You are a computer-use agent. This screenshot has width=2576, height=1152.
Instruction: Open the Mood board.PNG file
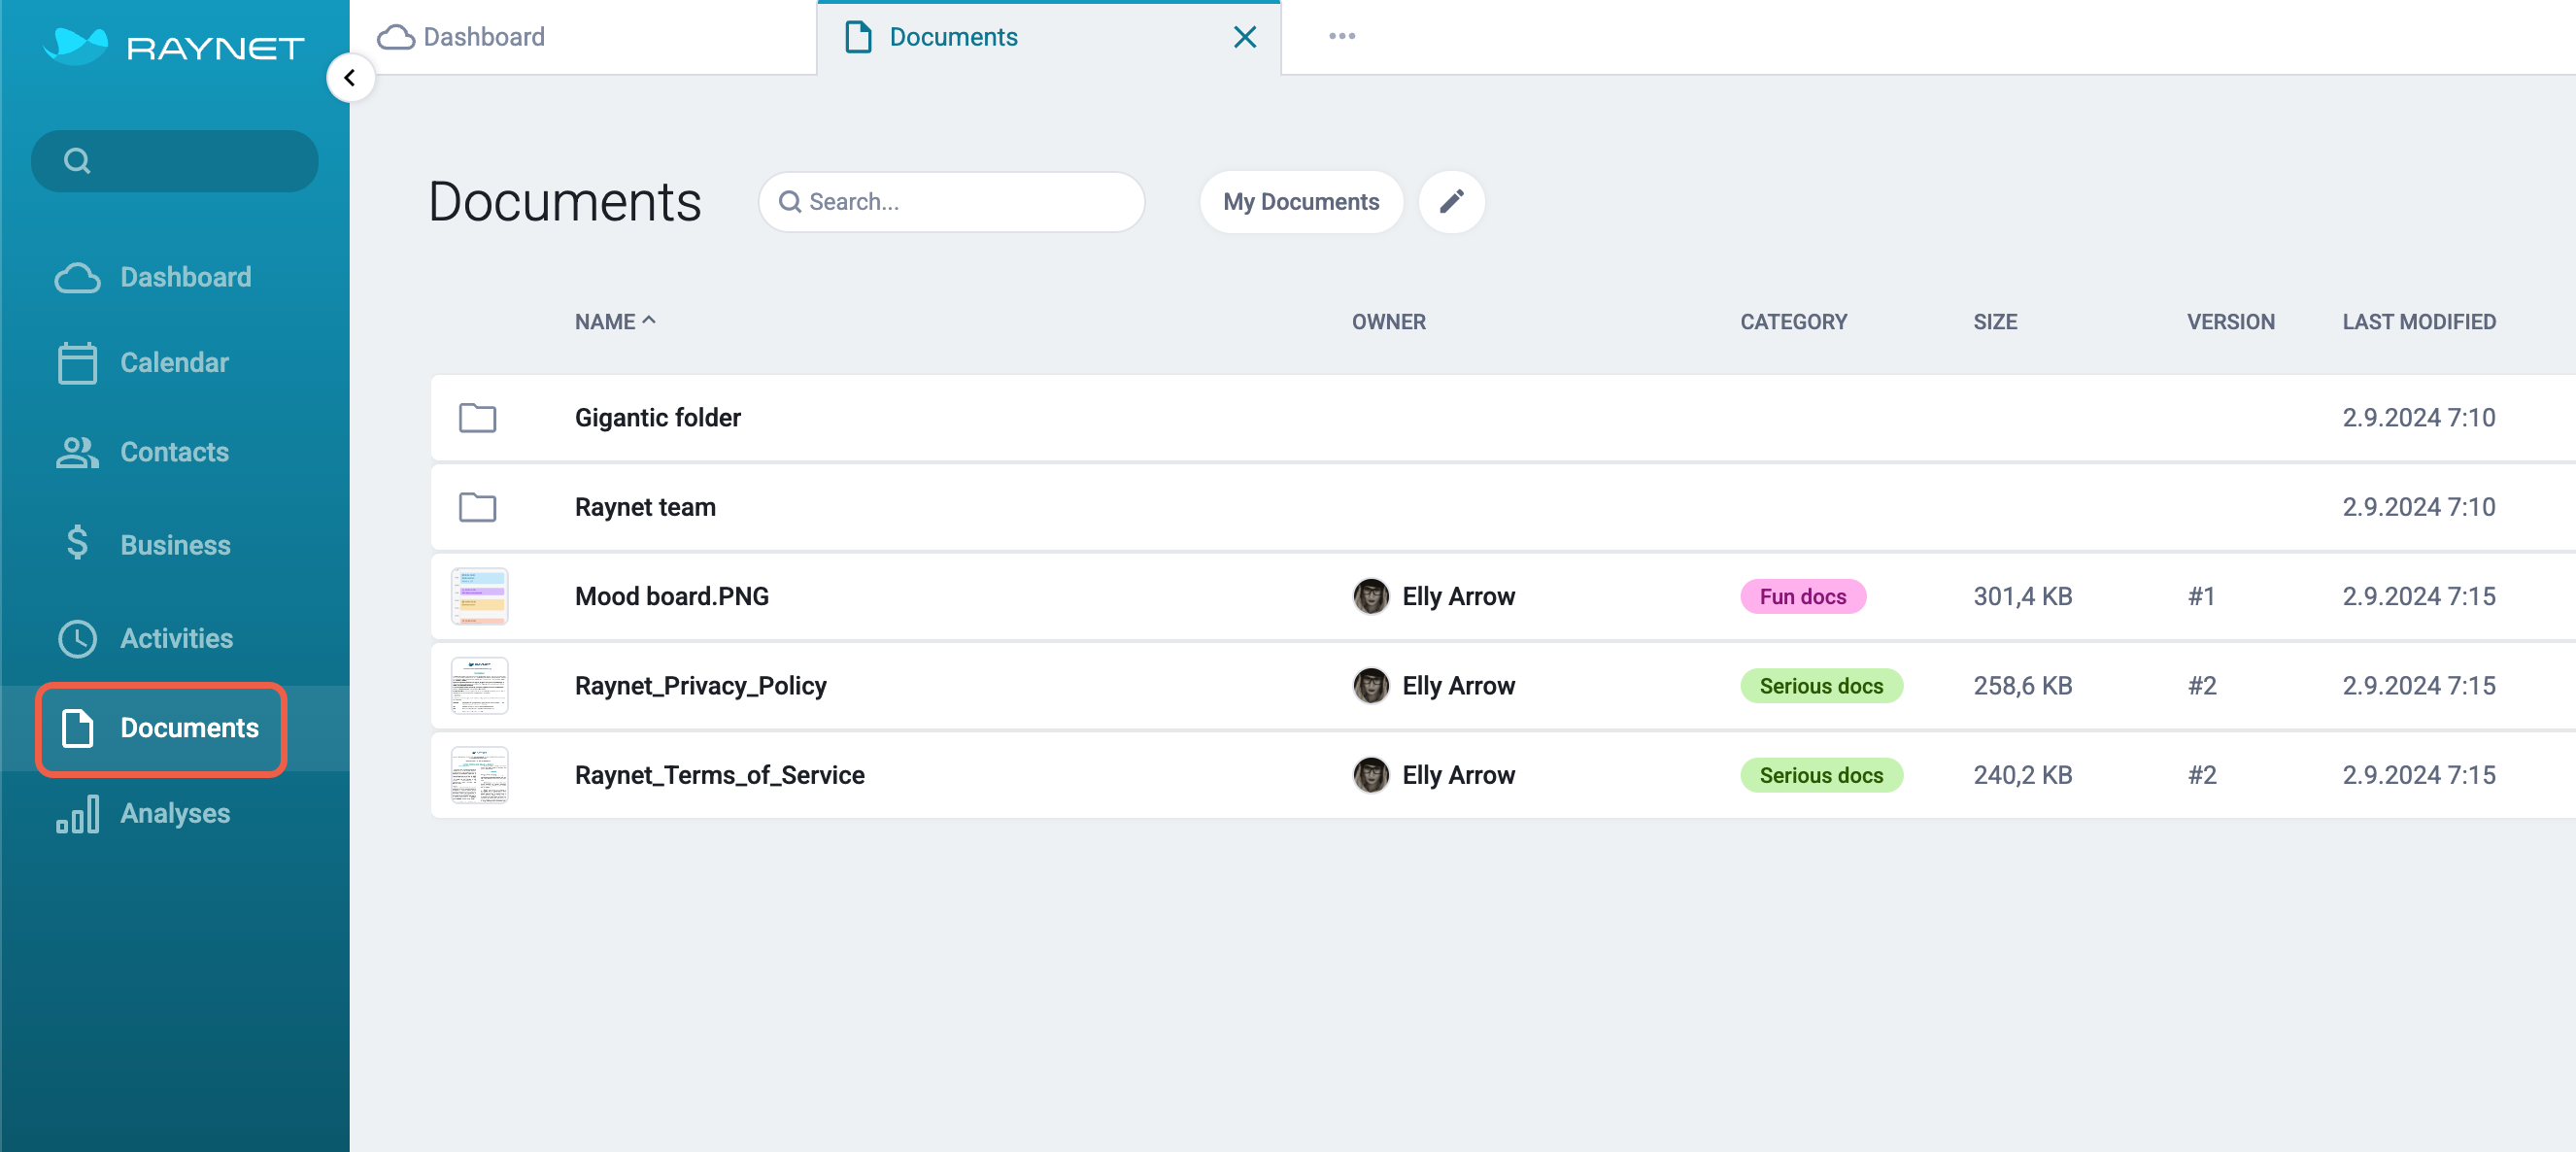(x=672, y=596)
